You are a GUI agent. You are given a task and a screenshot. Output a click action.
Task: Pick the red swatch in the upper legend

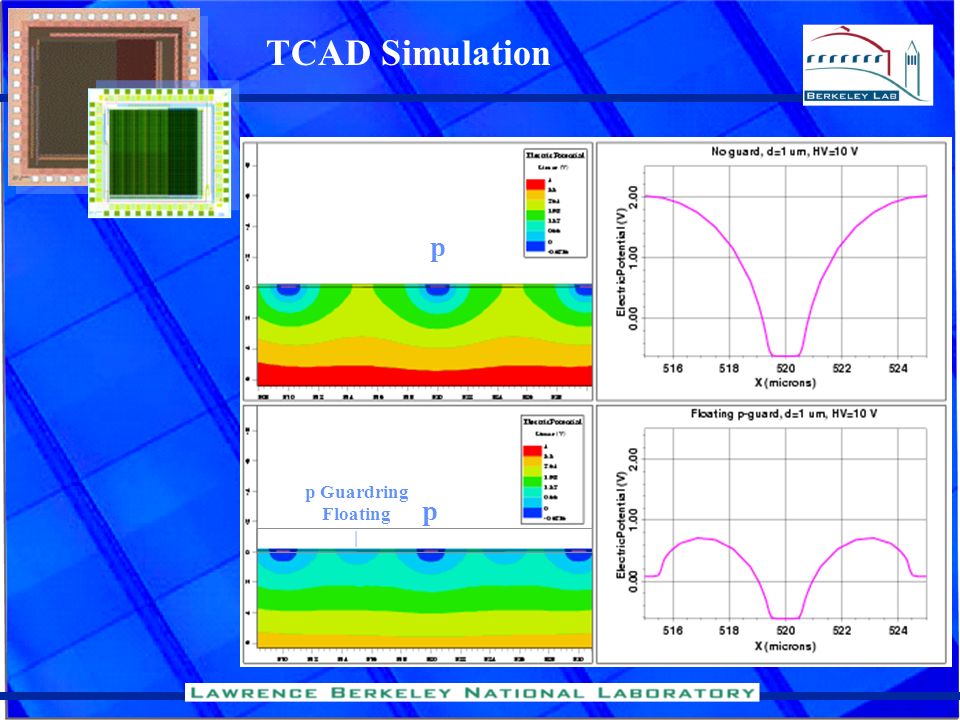pos(536,184)
